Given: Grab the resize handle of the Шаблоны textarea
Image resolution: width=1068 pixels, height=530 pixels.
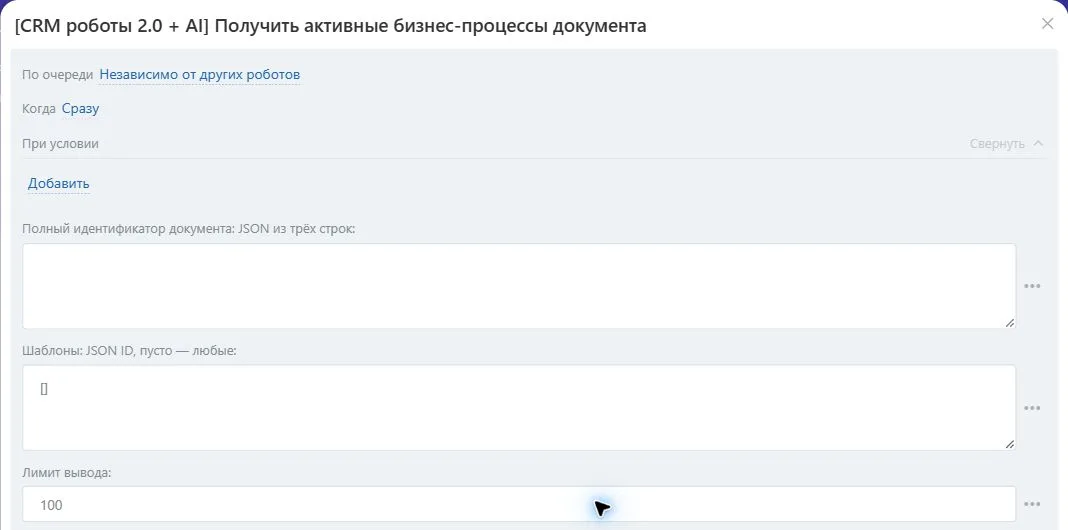Looking at the screenshot, I should pyautogui.click(x=1009, y=443).
